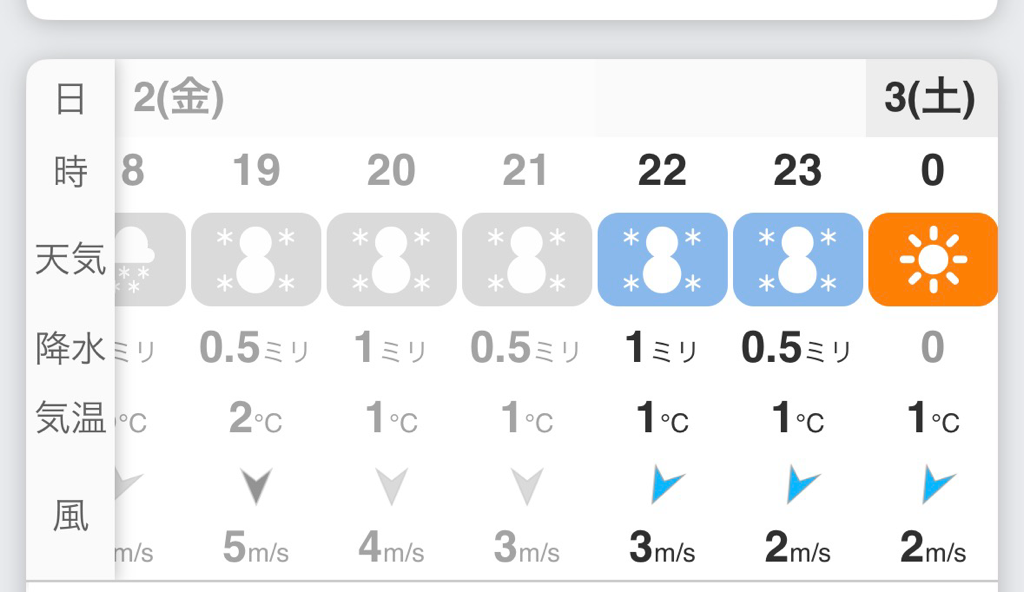This screenshot has height=592, width=1024.
Task: Click the 1ミリ precipitation value at 22 o'clock
Action: (662, 348)
